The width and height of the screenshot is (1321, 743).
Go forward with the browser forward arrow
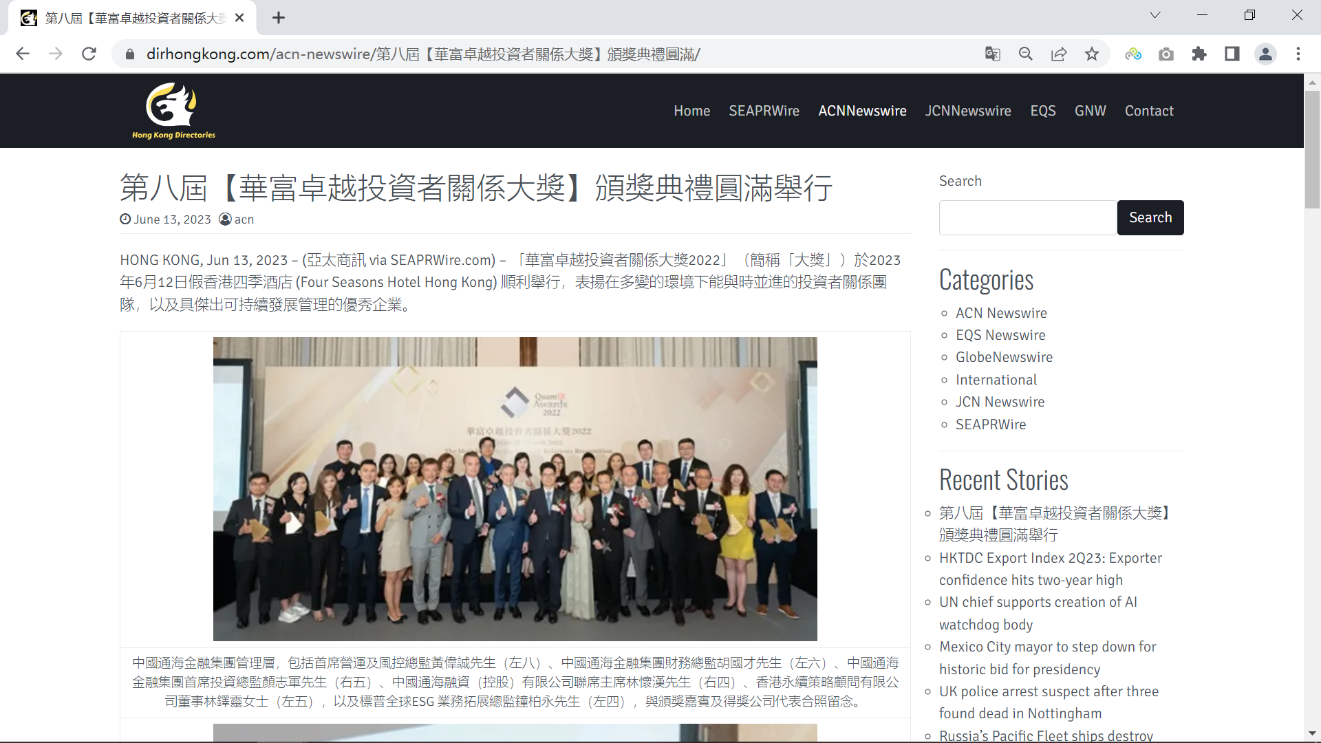pos(56,54)
